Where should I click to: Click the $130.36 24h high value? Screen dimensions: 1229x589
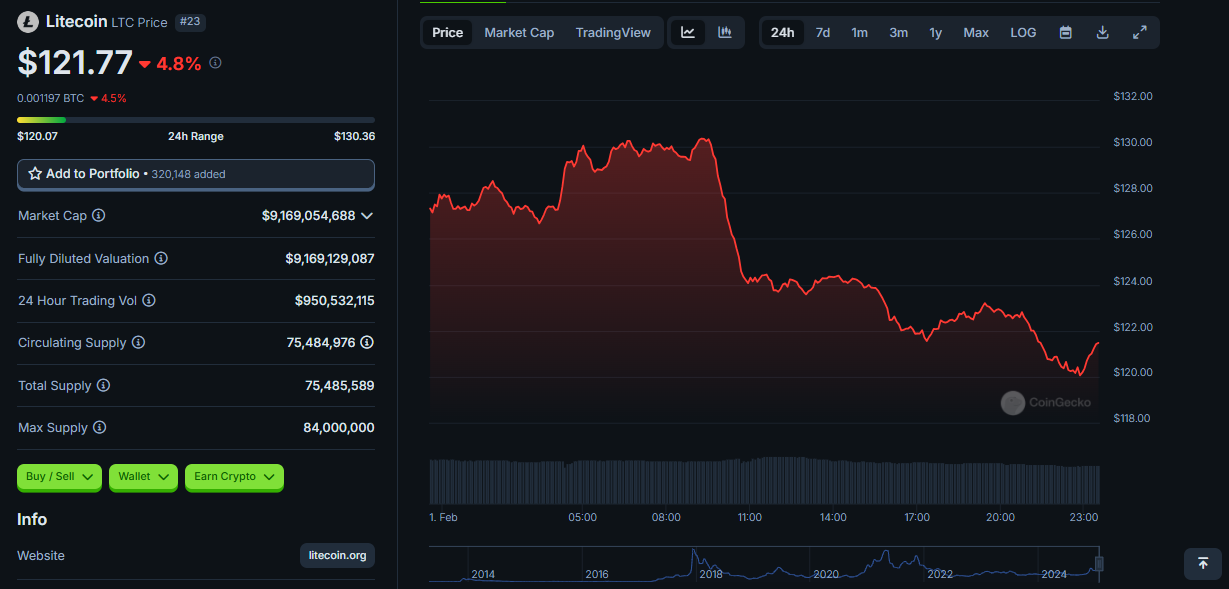tap(354, 136)
